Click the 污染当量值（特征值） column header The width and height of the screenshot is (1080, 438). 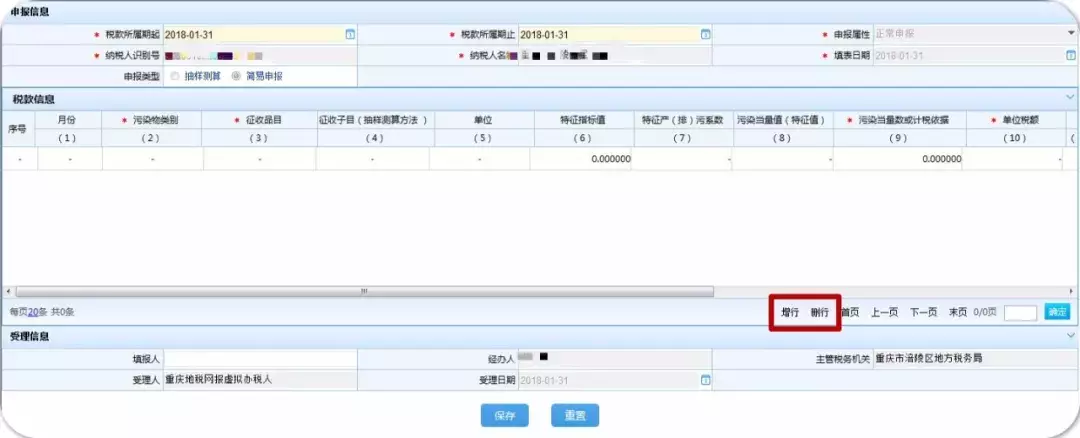tap(784, 120)
